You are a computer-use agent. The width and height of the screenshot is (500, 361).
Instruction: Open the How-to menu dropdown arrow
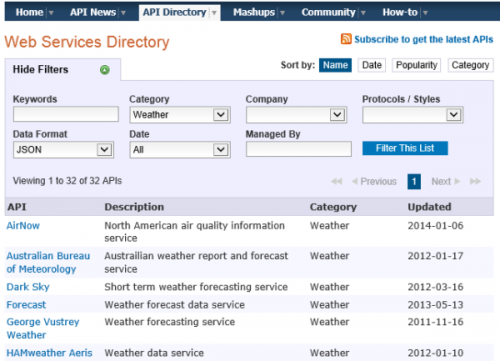(425, 13)
